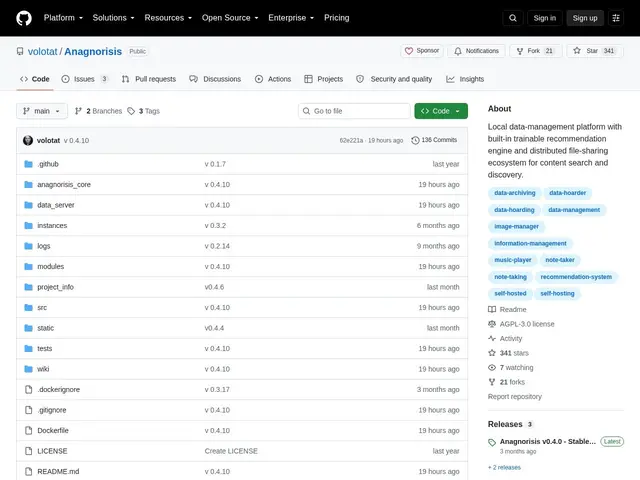Open the AGPL-3.0 license scale link
Image resolution: width=640 pixels, height=480 pixels.
[521, 324]
